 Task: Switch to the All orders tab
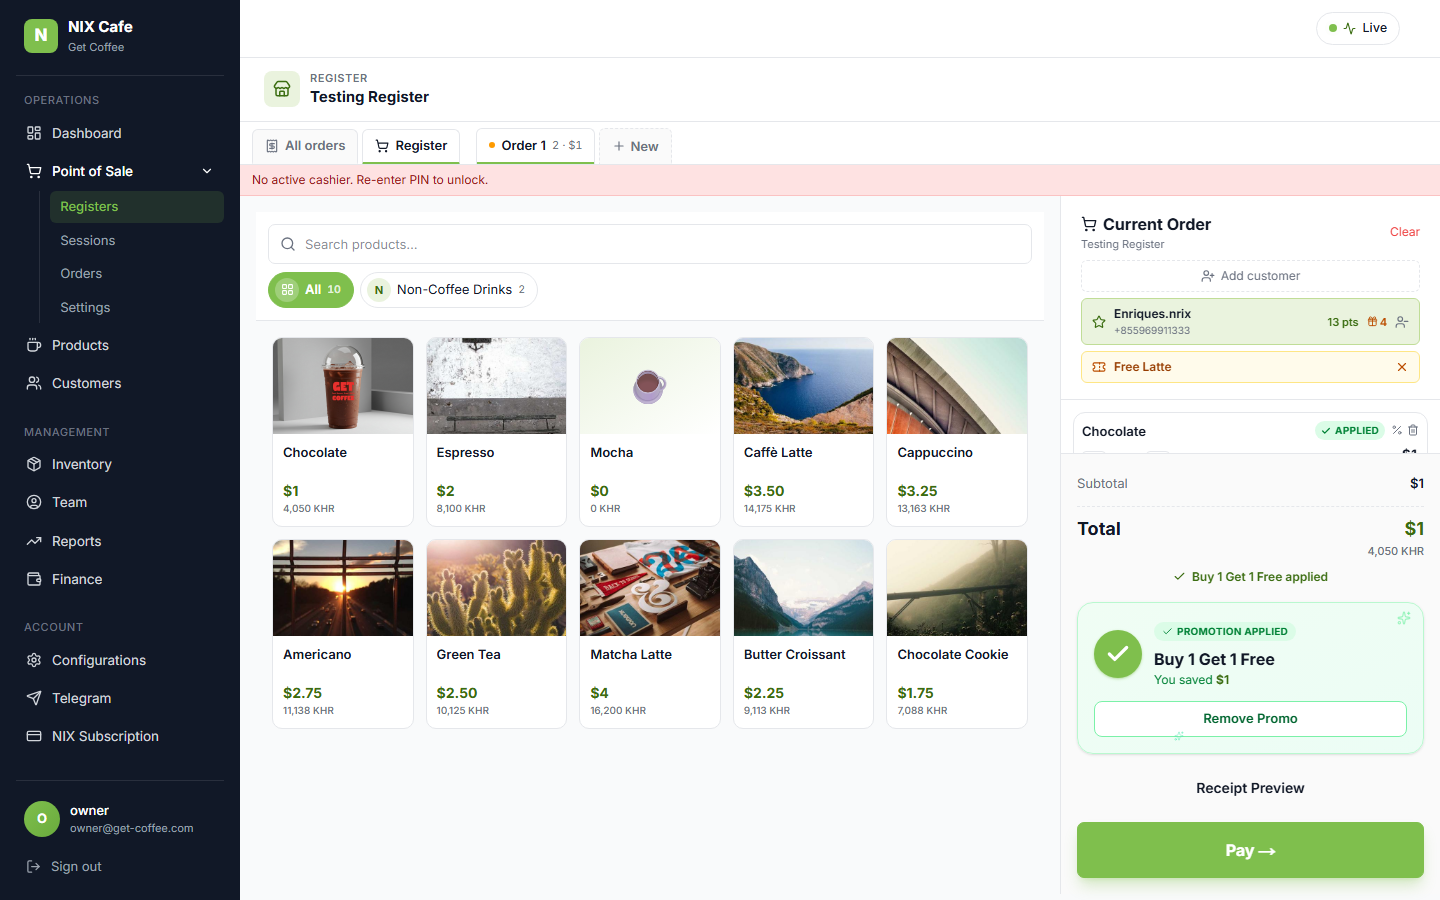pos(306,146)
